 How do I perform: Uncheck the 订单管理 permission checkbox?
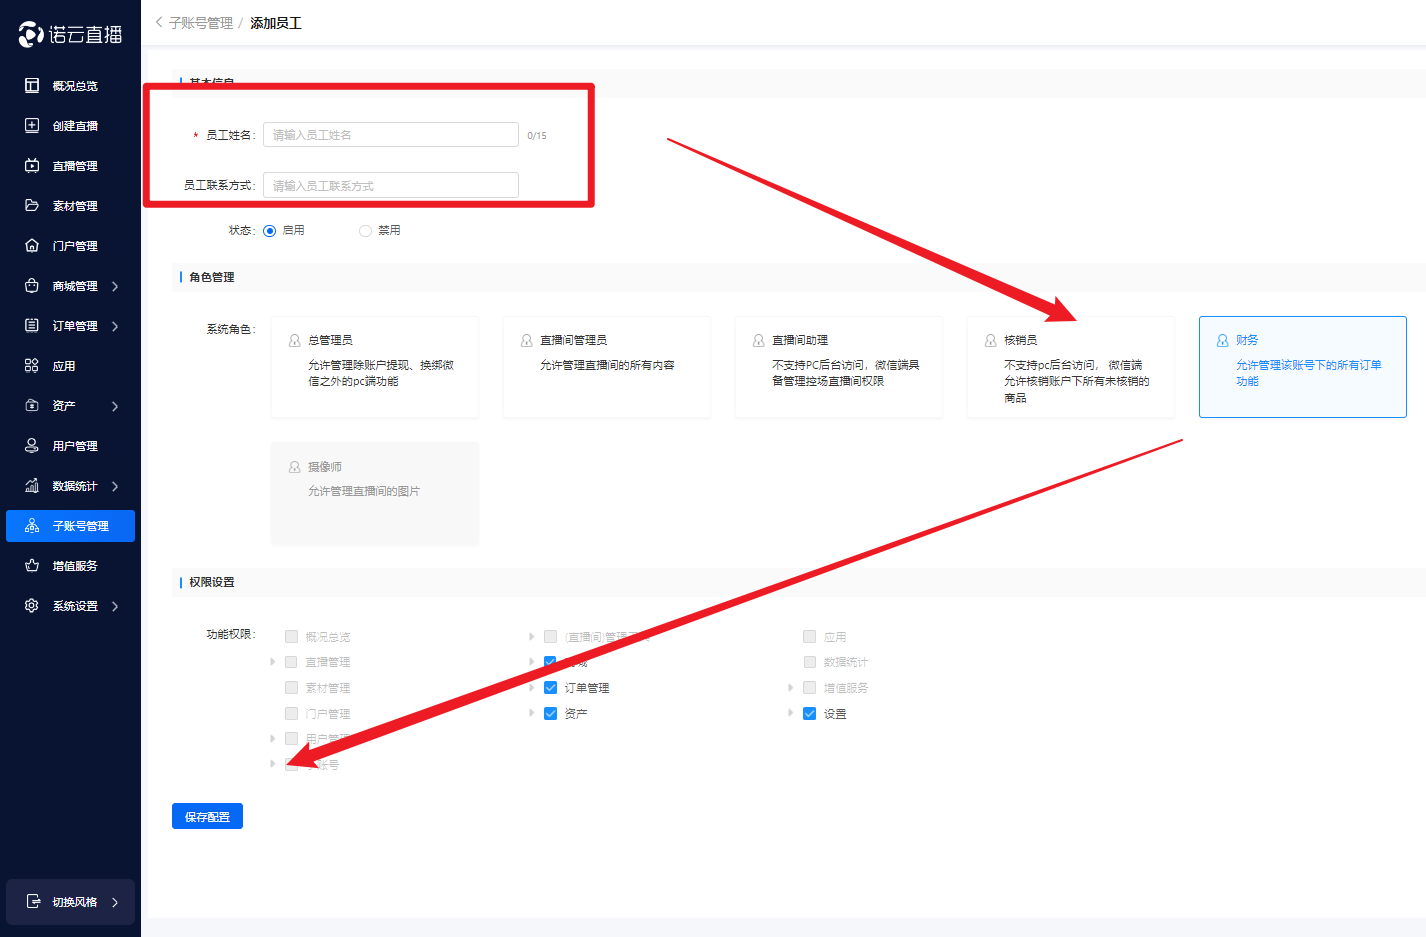pyautogui.click(x=550, y=688)
